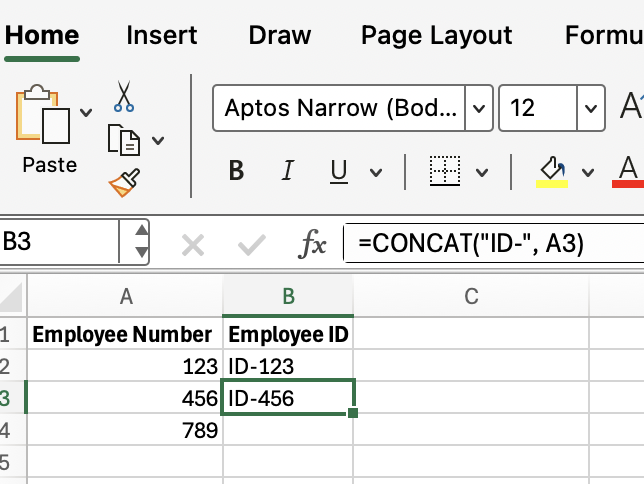The width and height of the screenshot is (644, 484).
Task: Open the Formulas tab
Action: tap(604, 35)
